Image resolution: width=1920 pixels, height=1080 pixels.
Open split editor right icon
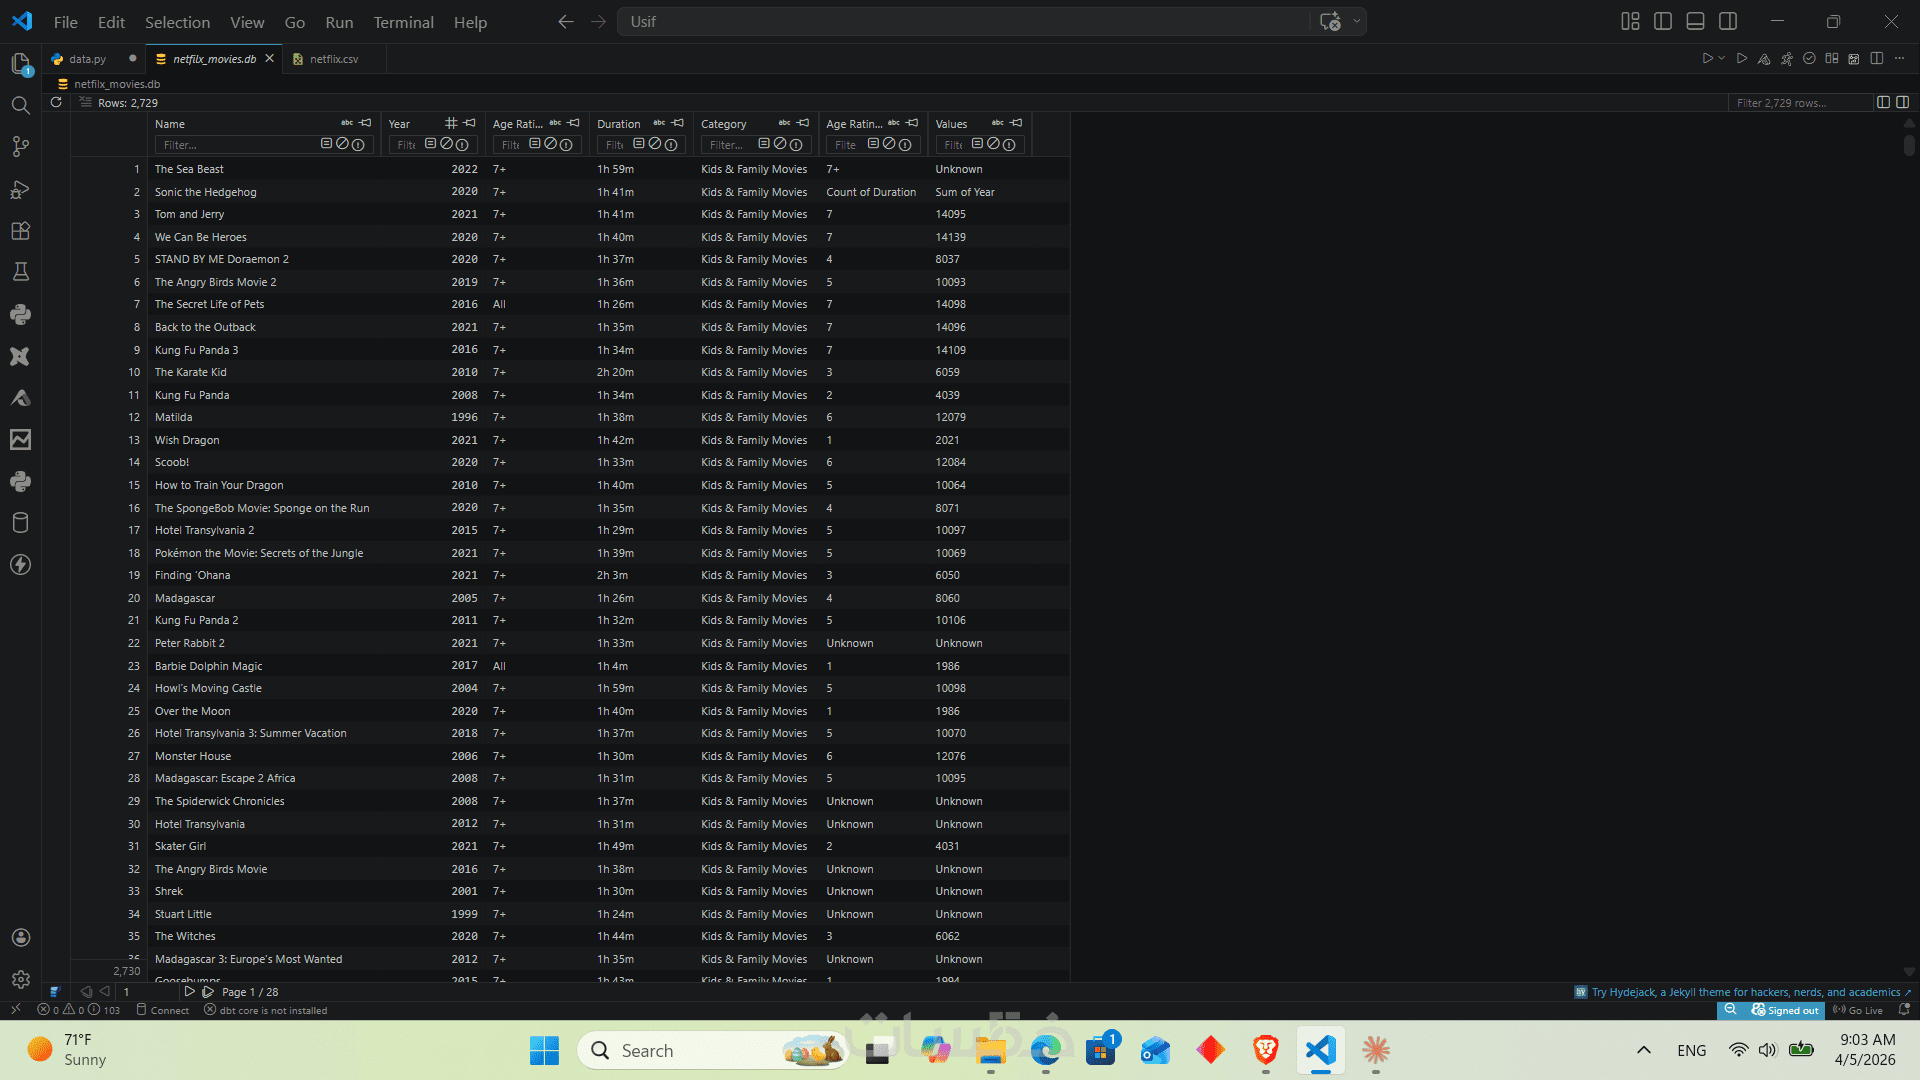click(x=1876, y=58)
